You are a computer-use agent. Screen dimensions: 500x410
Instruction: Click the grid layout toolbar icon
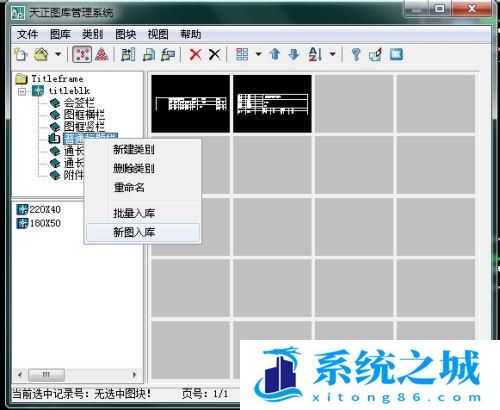(x=242, y=54)
